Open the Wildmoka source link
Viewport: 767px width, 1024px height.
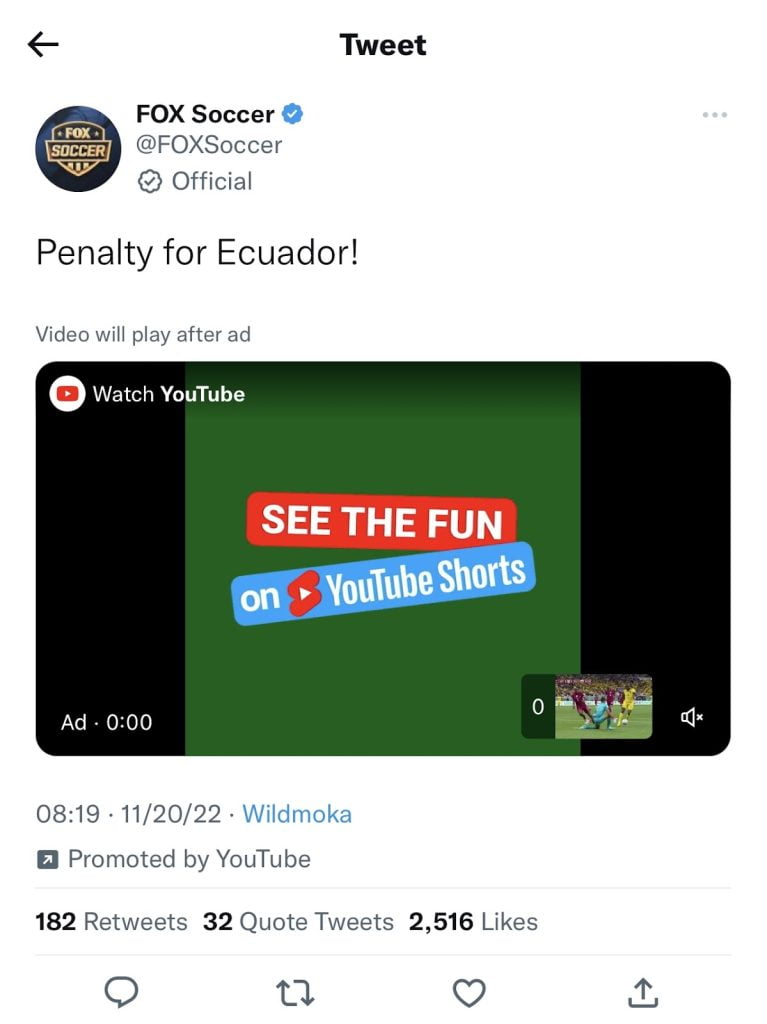coord(297,814)
